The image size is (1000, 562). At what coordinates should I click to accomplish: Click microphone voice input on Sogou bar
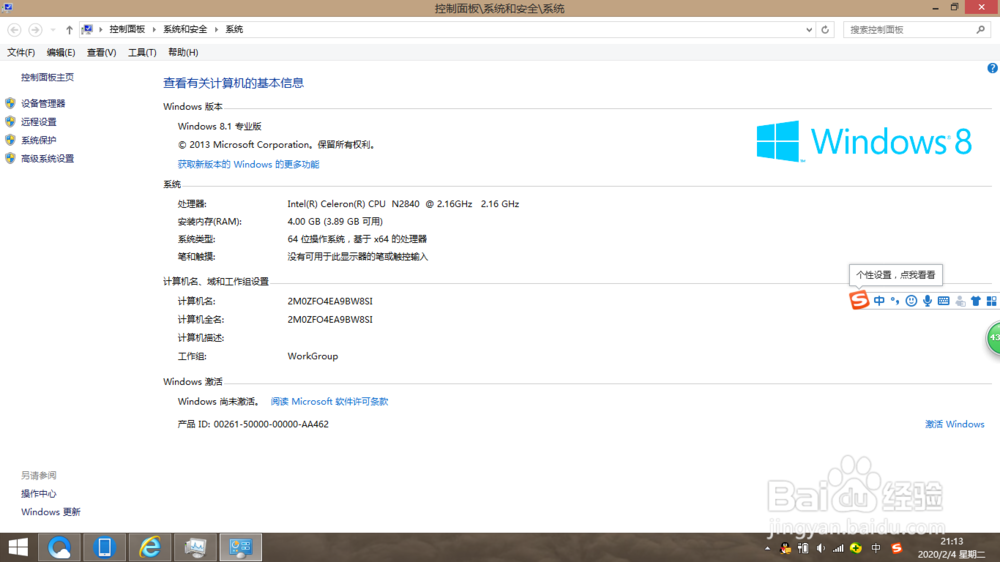click(927, 300)
